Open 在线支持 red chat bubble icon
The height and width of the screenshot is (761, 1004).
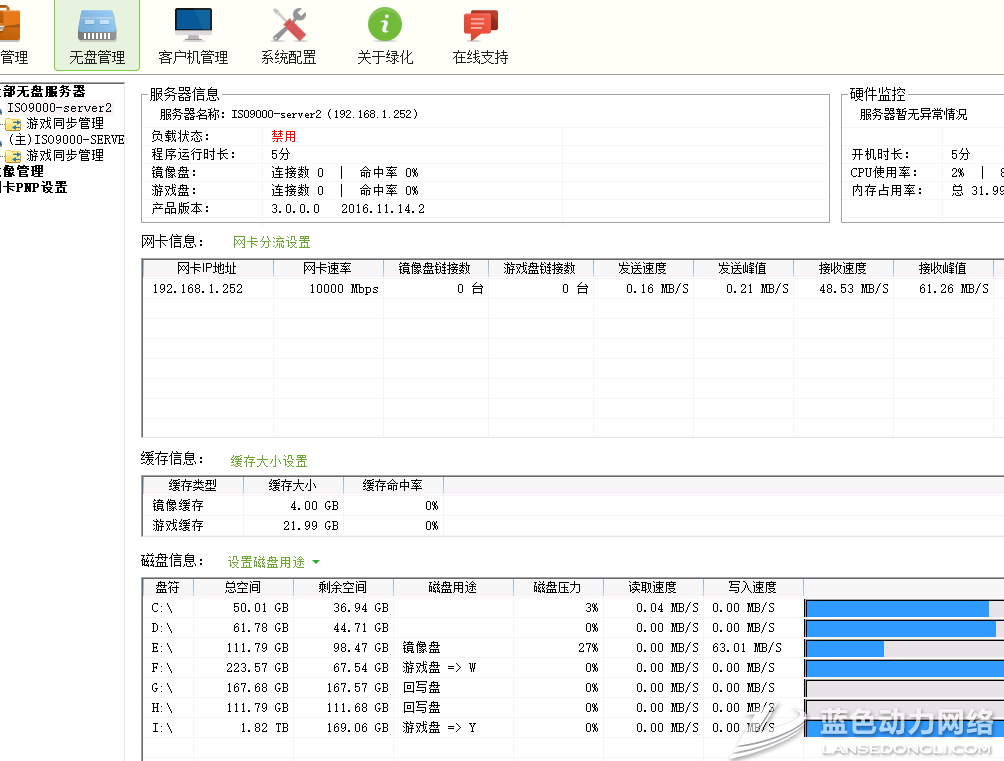[x=480, y=27]
